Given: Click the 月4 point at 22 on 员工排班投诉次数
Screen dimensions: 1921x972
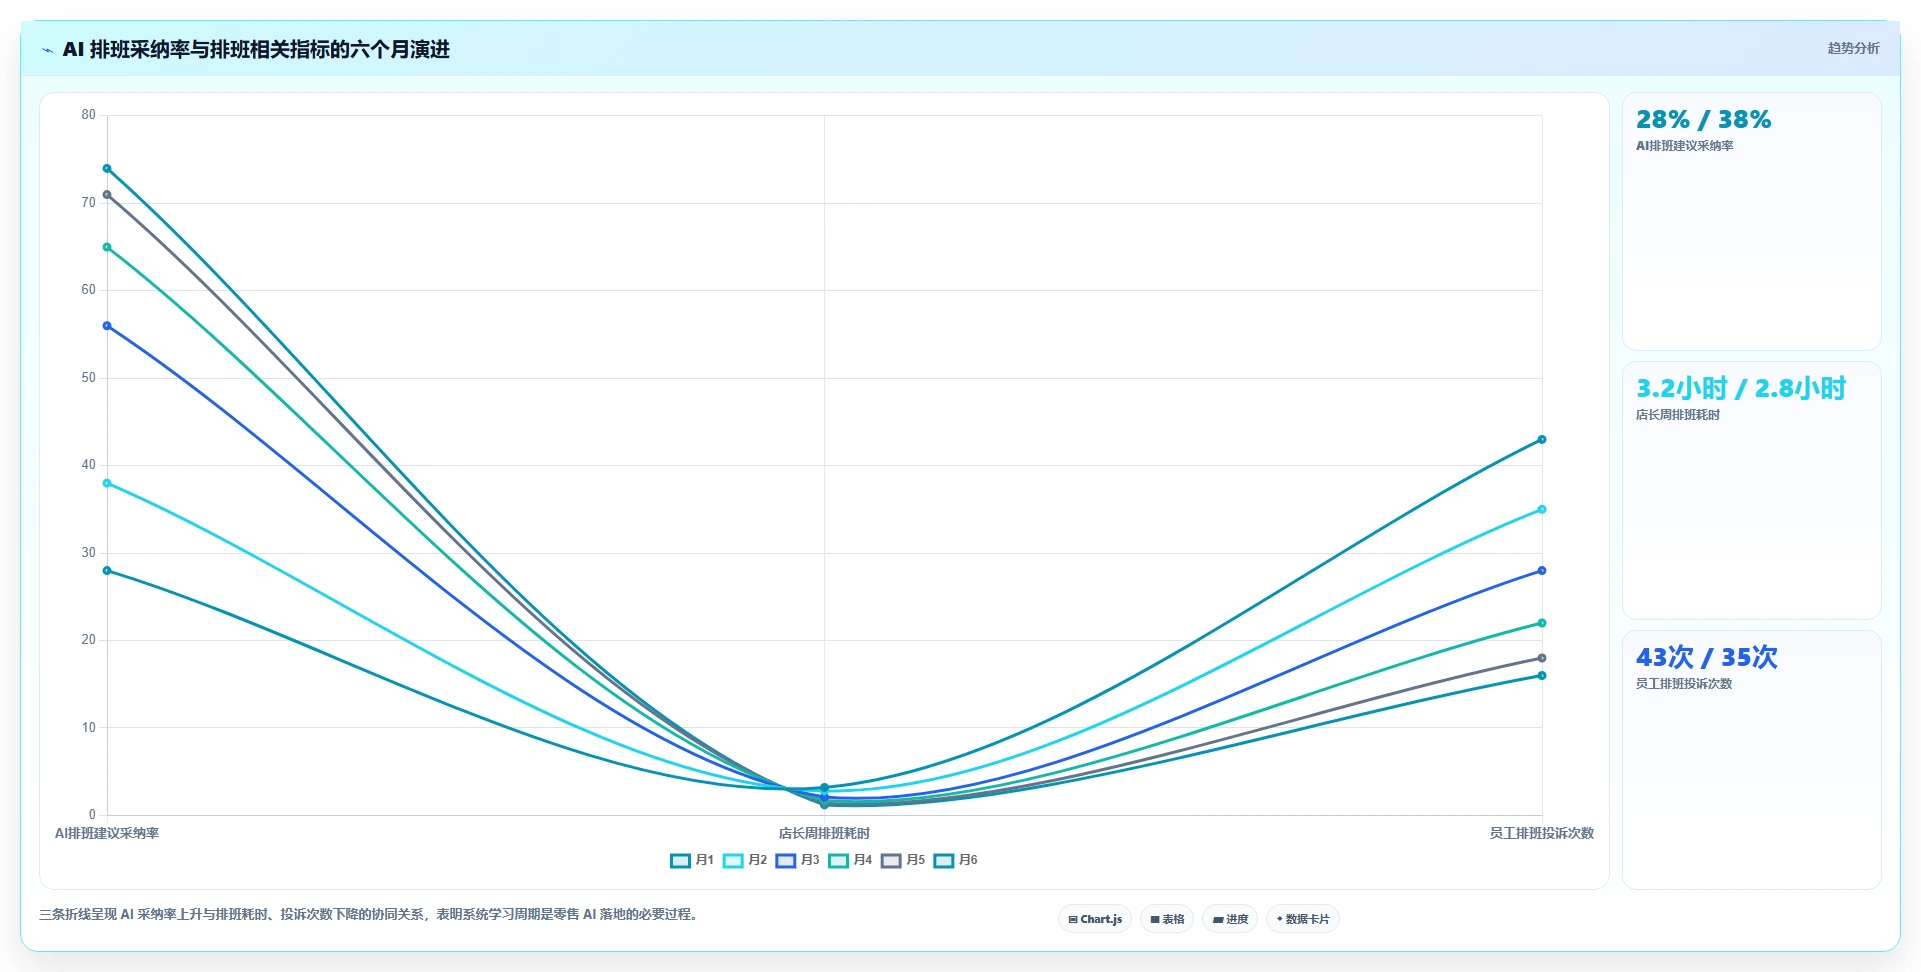Looking at the screenshot, I should 1542,623.
